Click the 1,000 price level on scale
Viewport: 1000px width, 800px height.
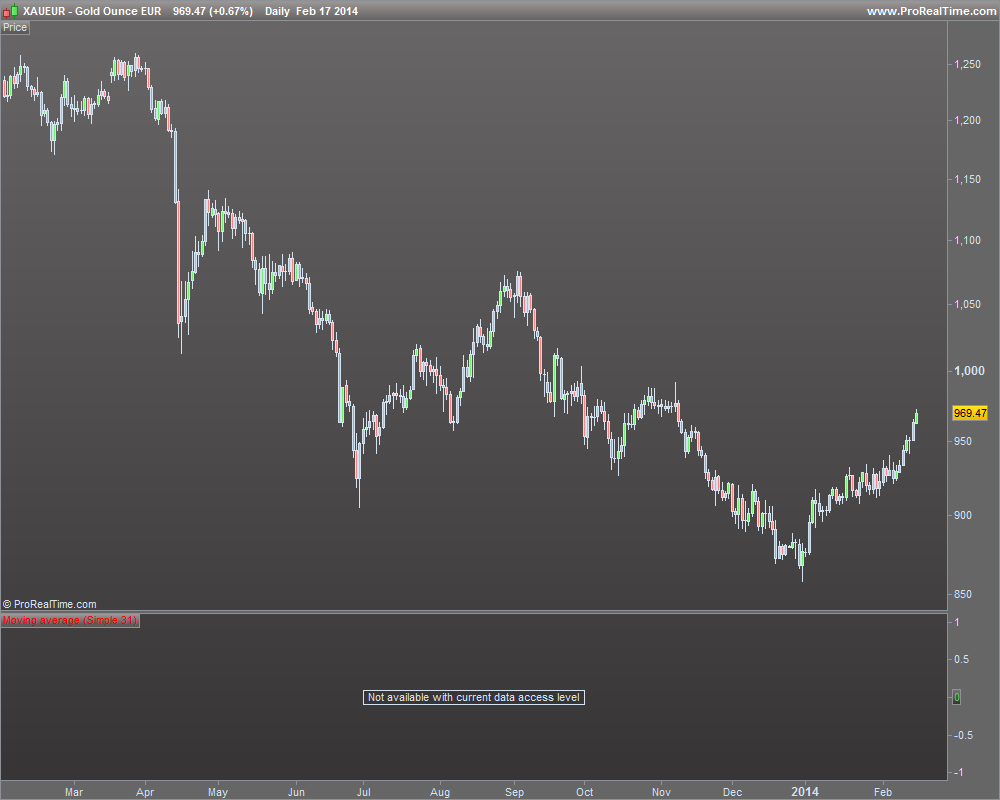tap(969, 371)
